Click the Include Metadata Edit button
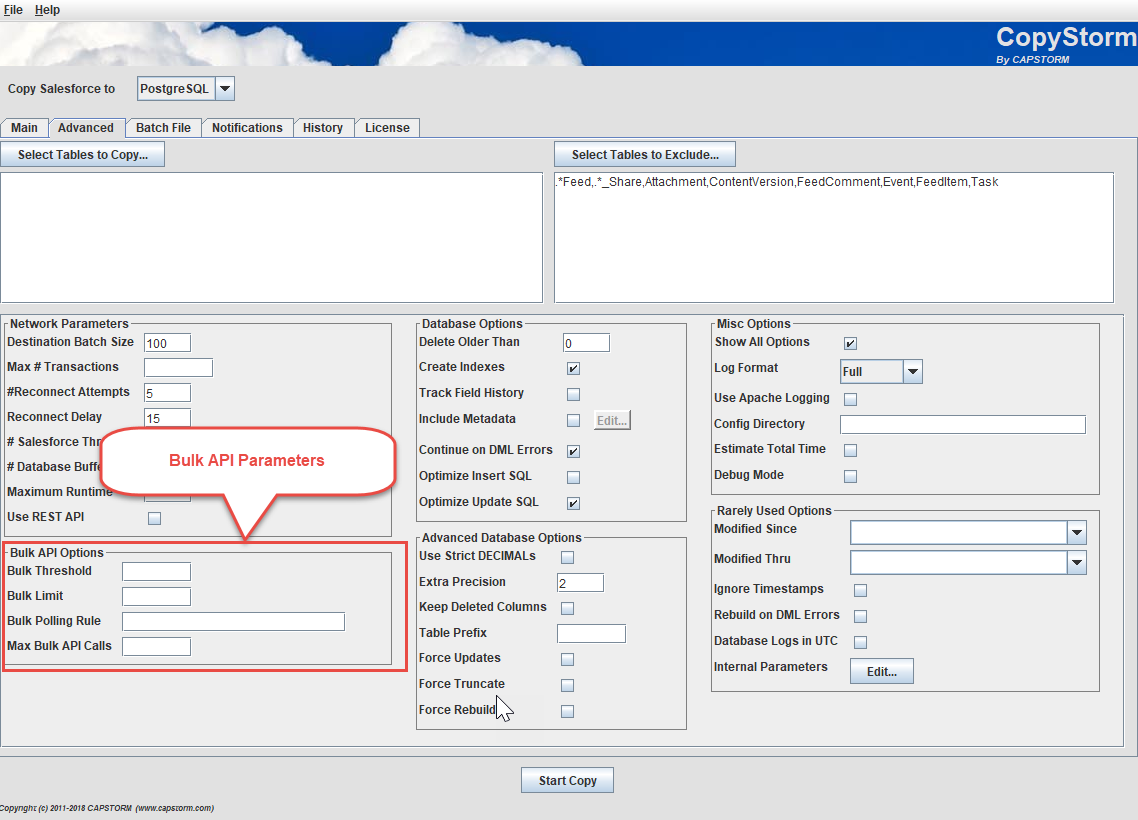This screenshot has height=820, width=1138. point(612,420)
